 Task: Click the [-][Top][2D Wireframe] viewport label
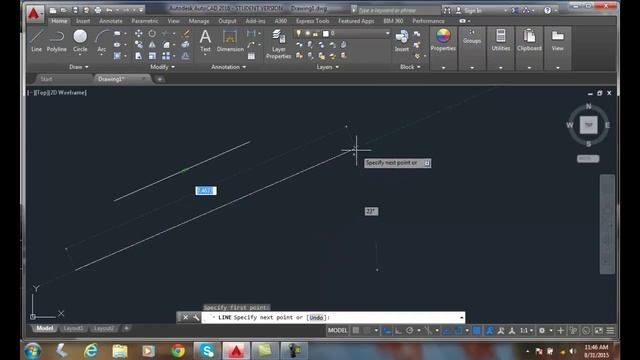(x=57, y=93)
